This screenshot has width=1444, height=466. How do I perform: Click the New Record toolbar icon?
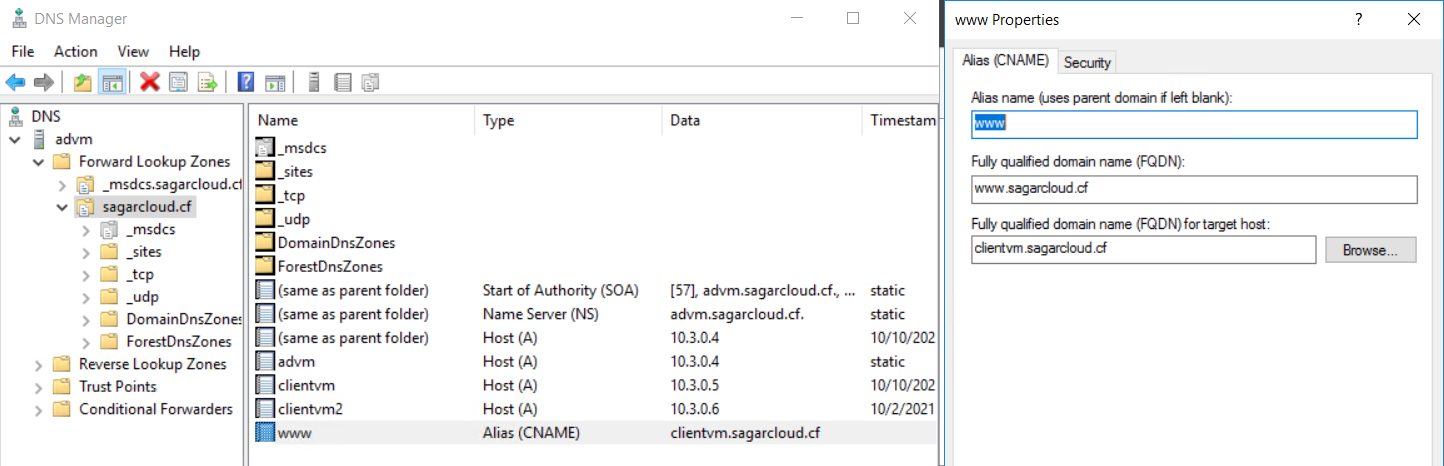(x=342, y=82)
